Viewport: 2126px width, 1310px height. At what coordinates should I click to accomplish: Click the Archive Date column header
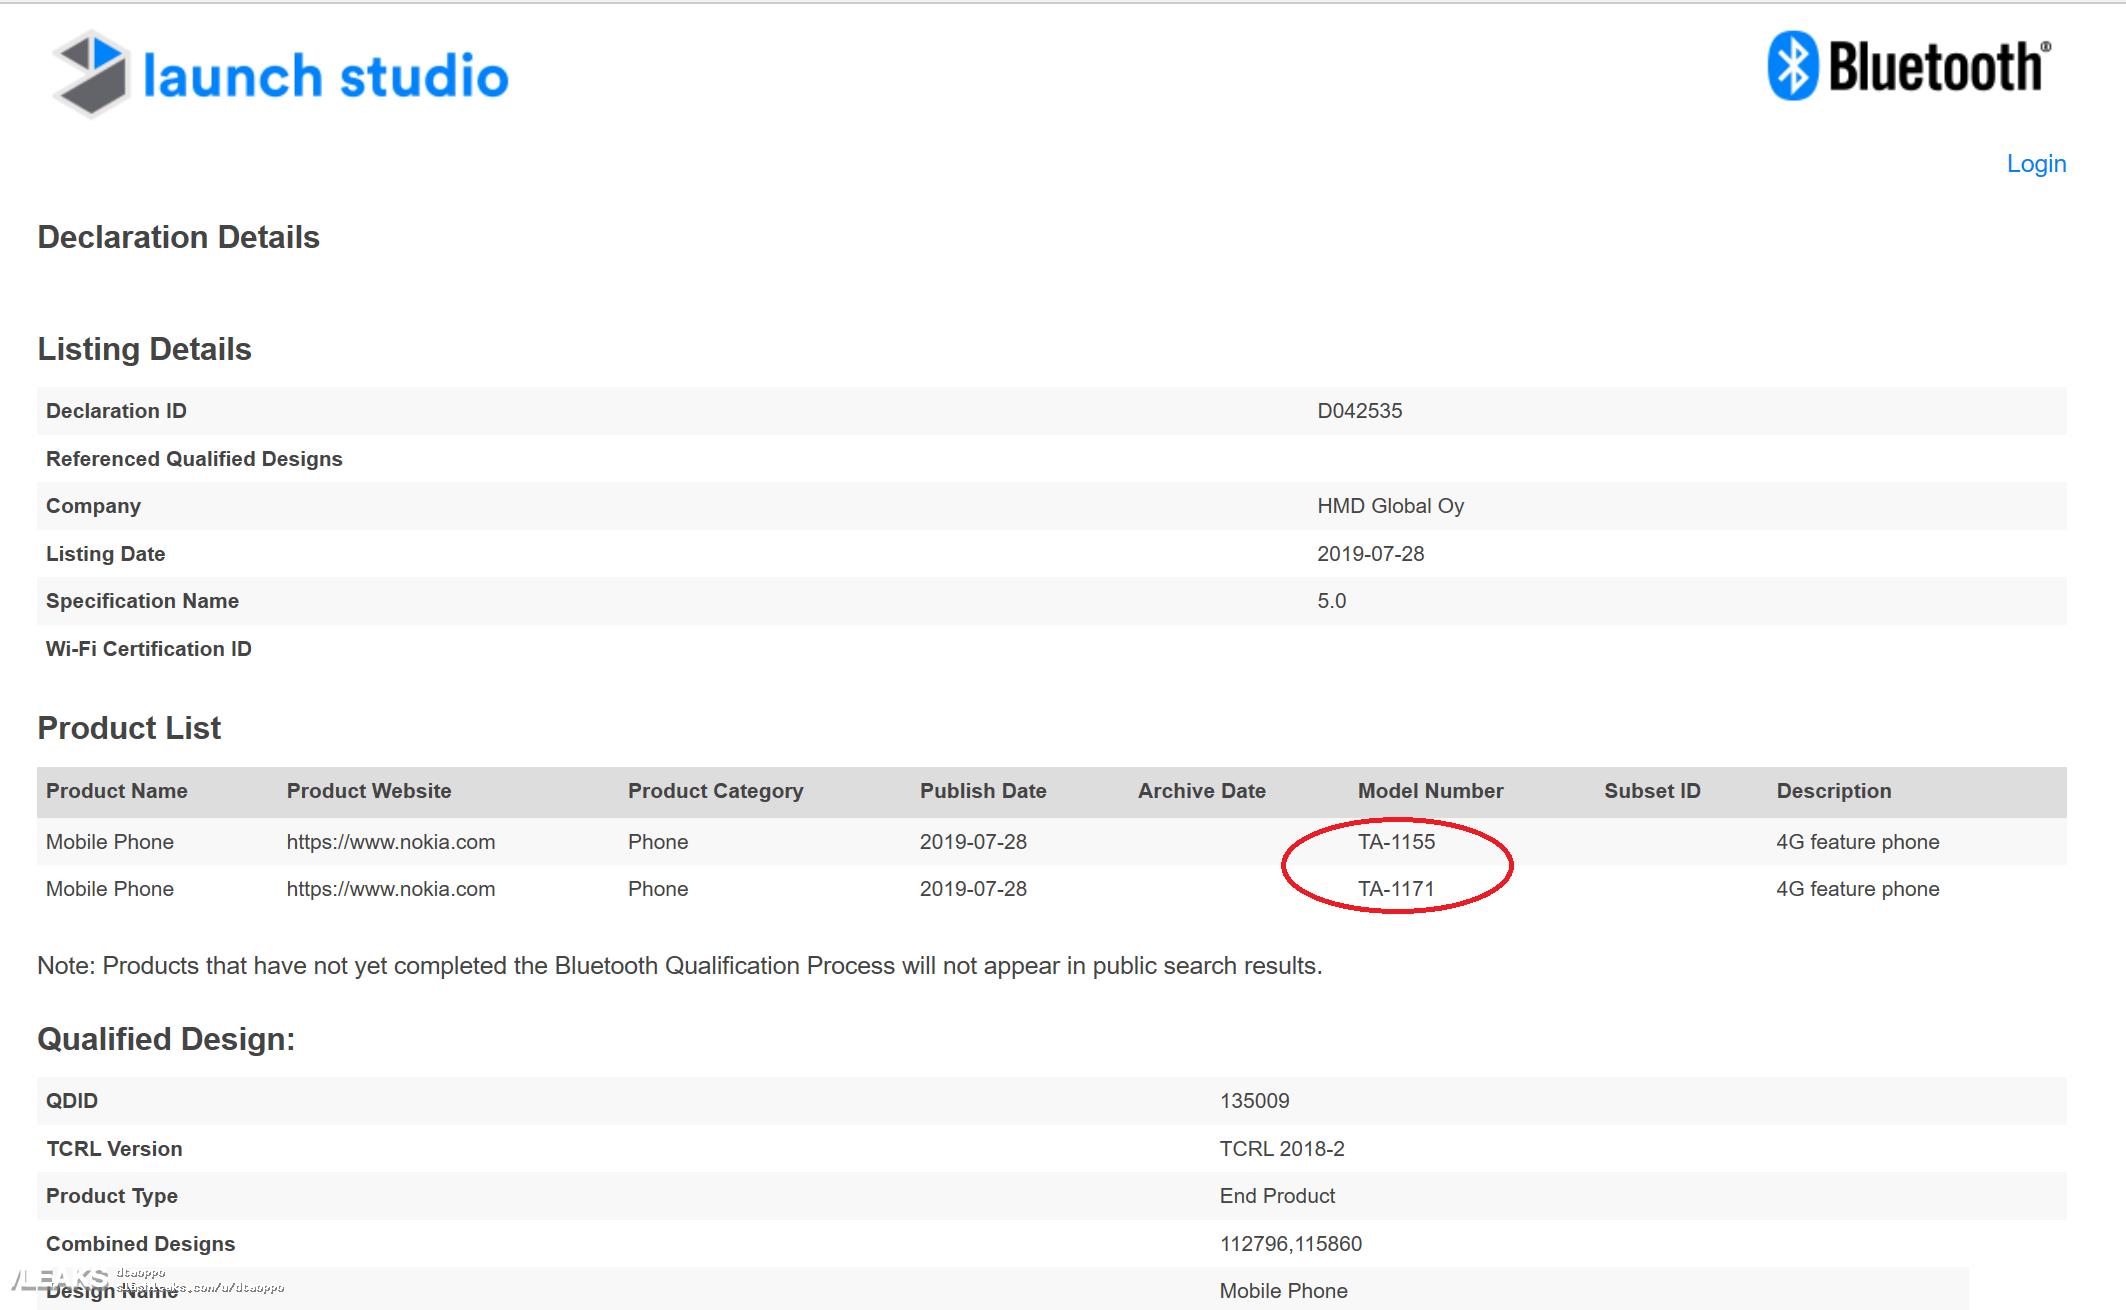pyautogui.click(x=1201, y=791)
